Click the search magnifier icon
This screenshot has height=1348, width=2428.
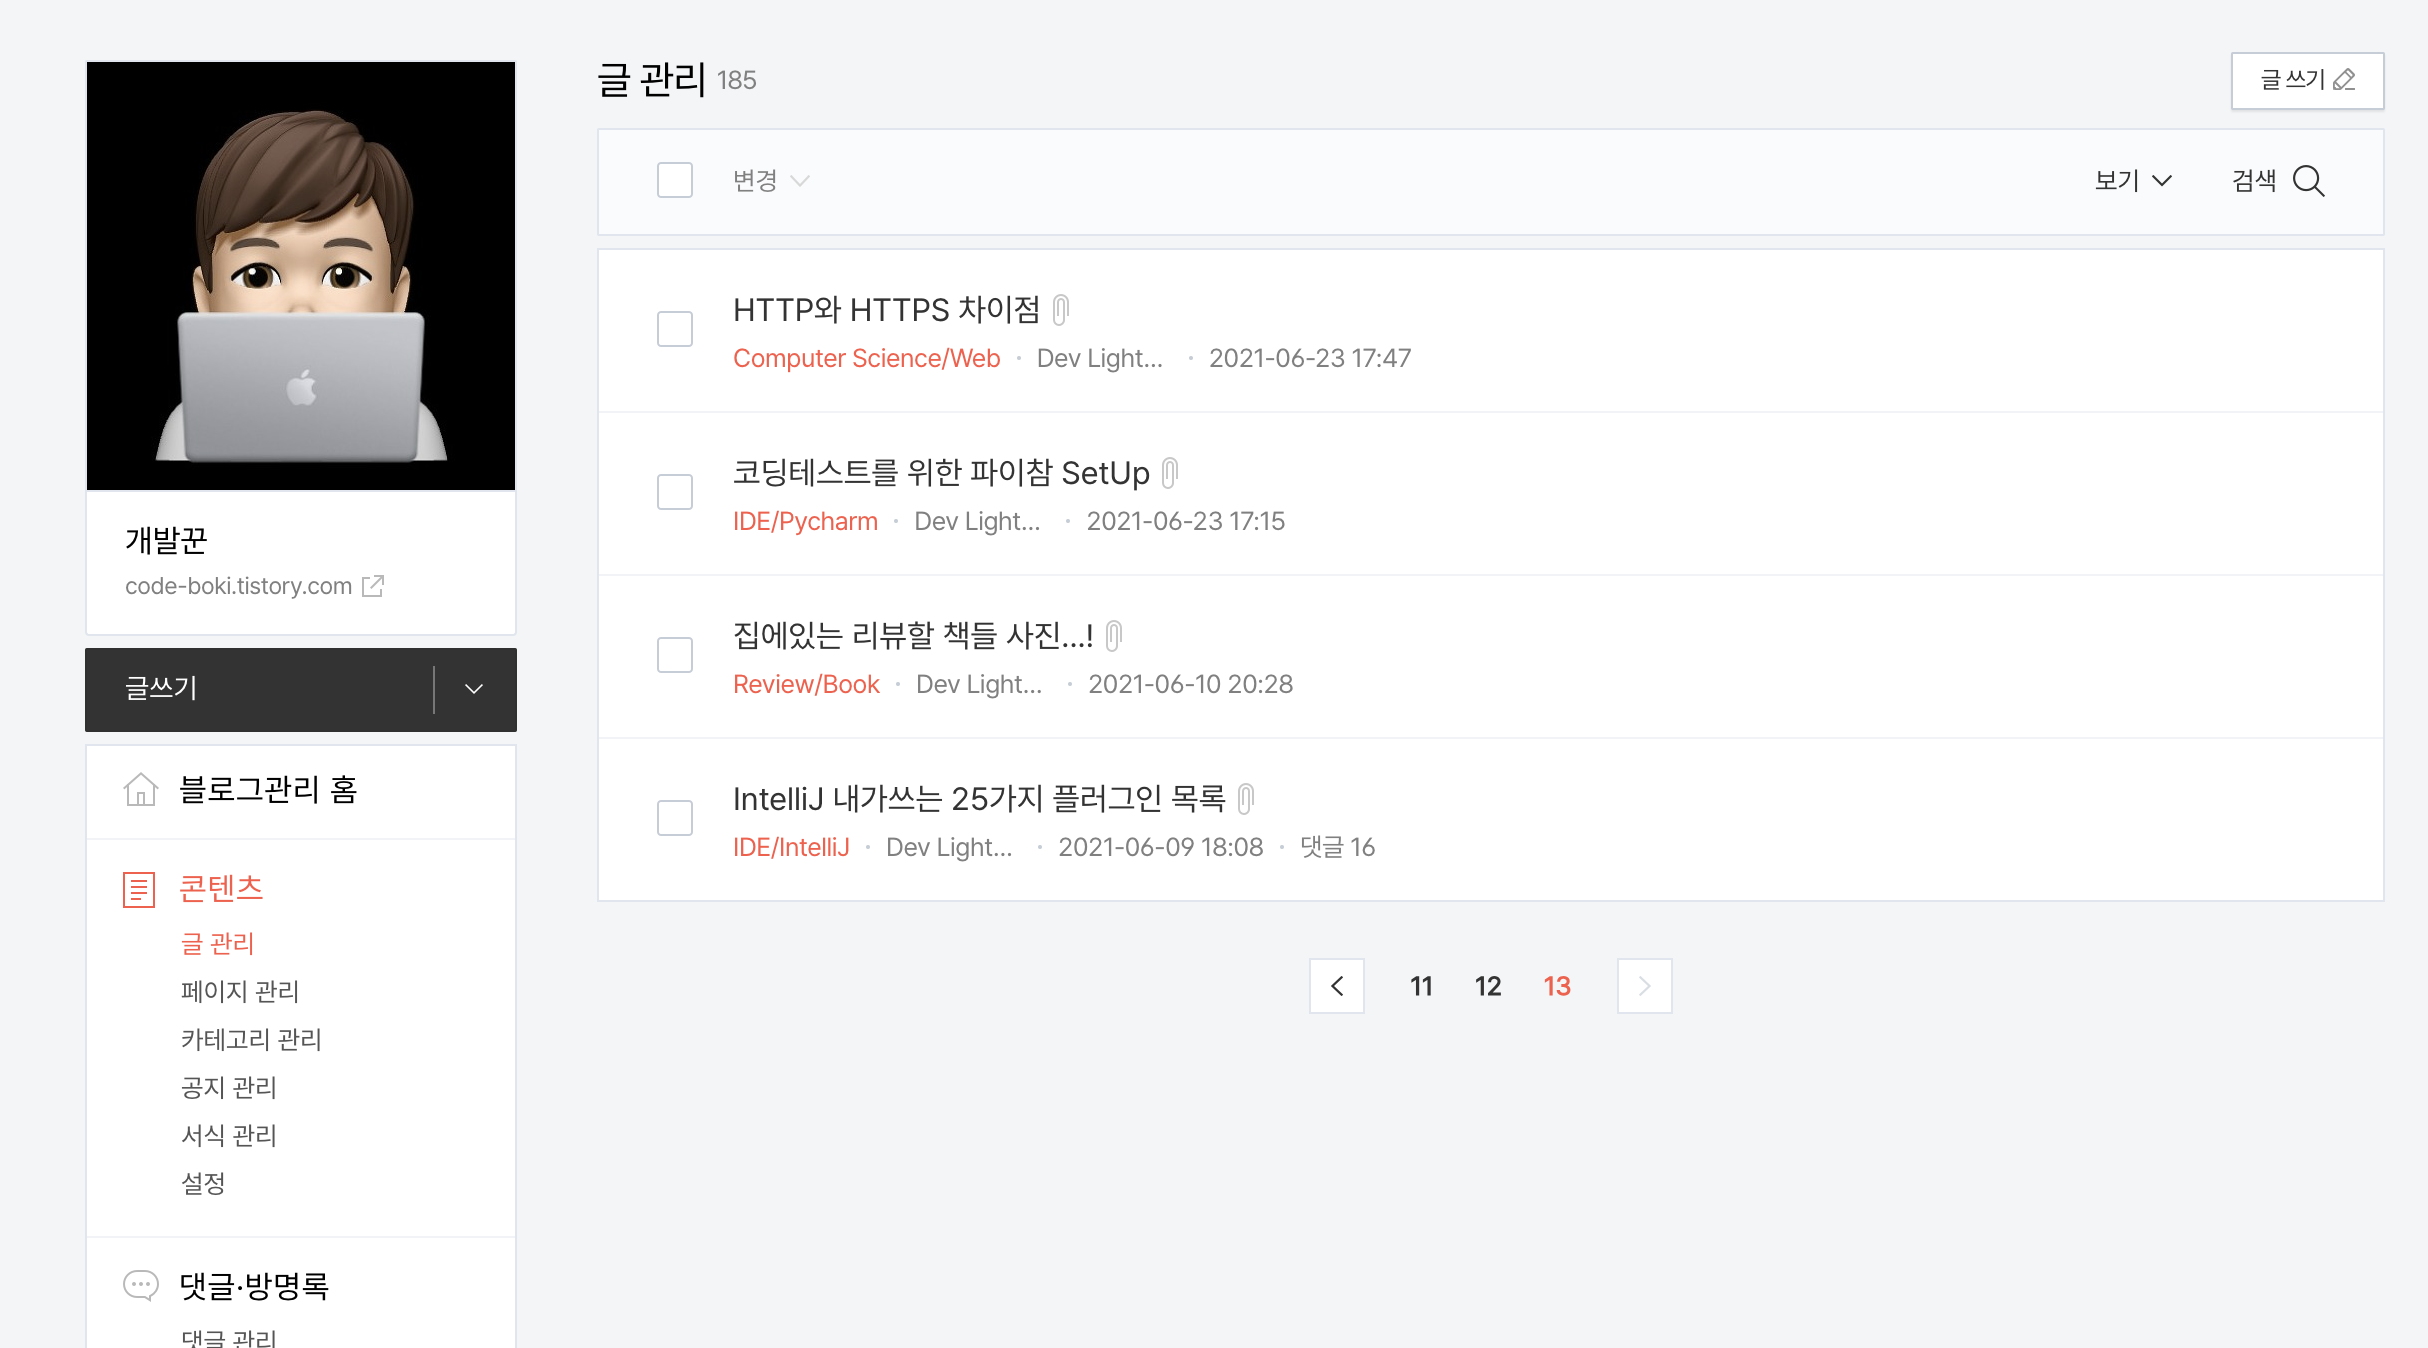coord(2308,181)
